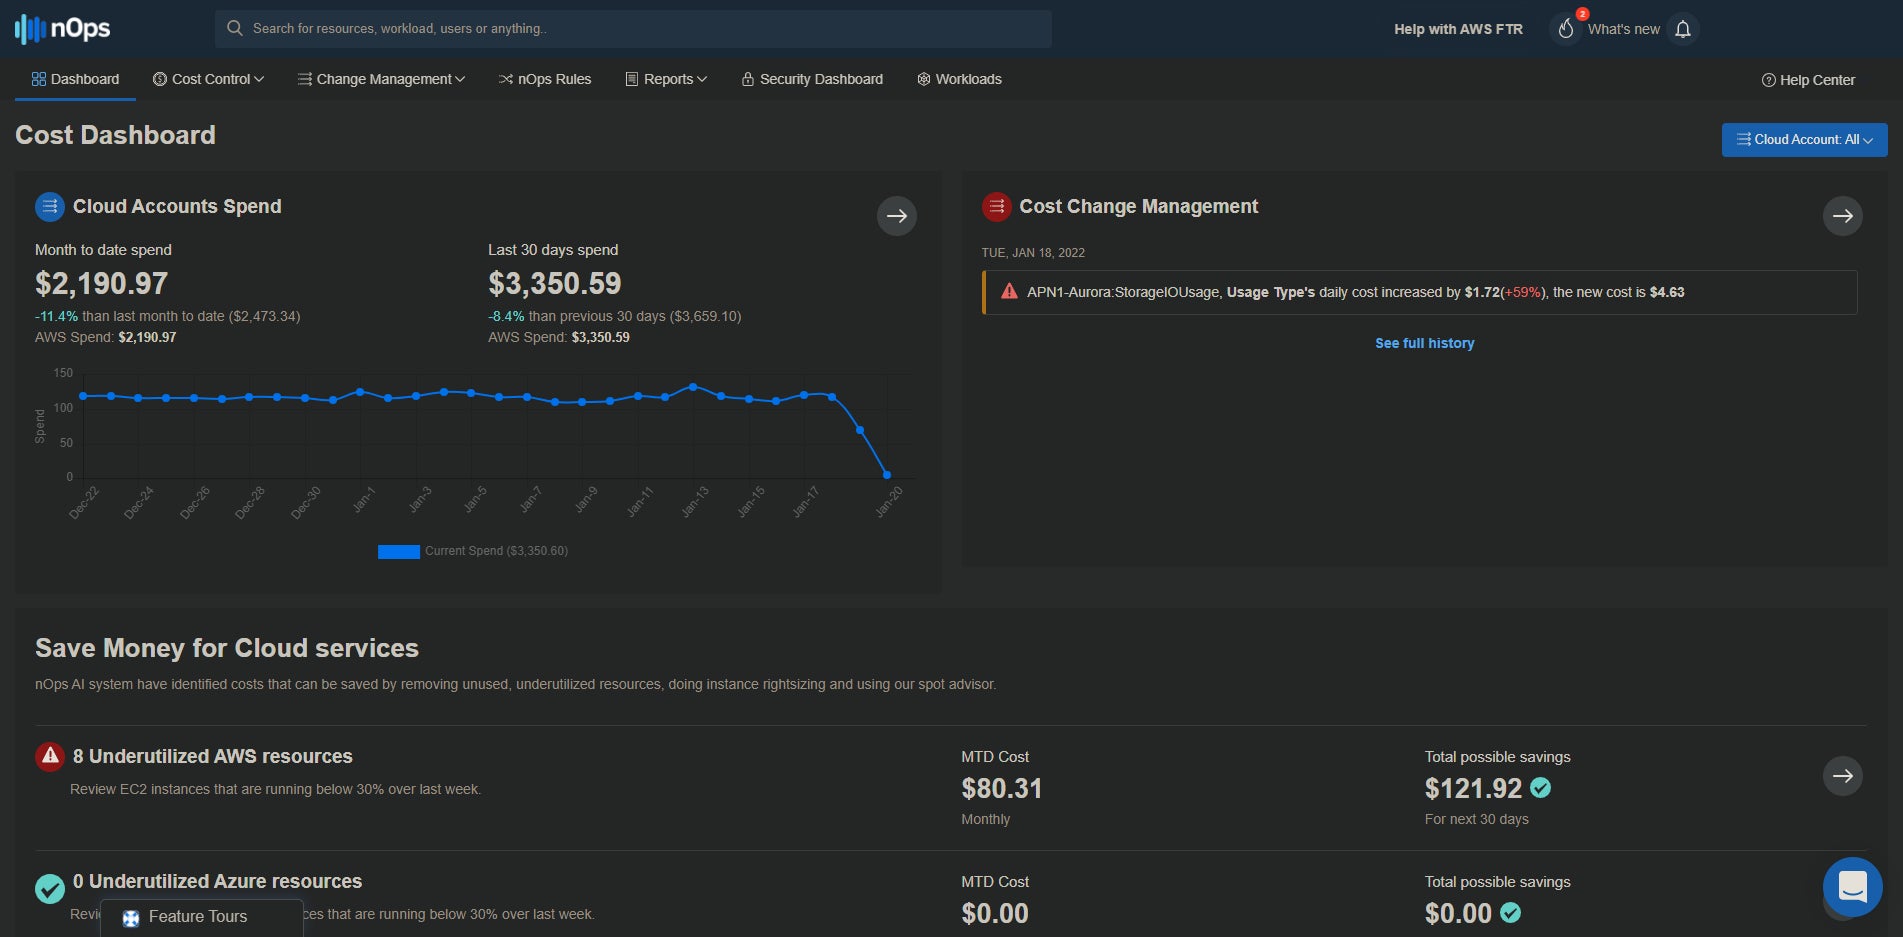
Task: Expand the Change Management chevron
Action: [x=460, y=80]
